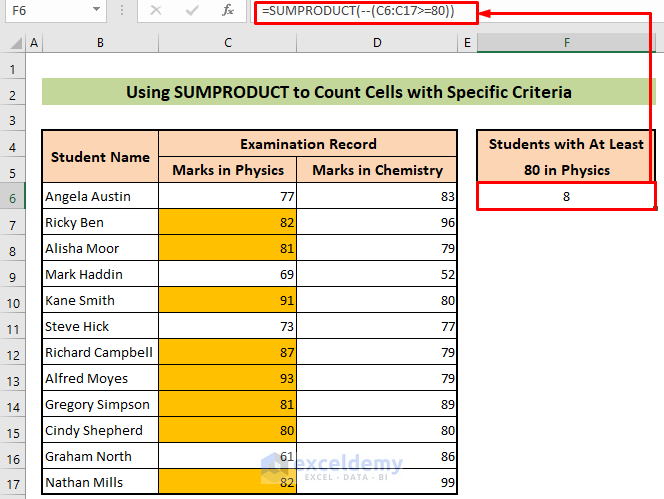The height and width of the screenshot is (499, 664).
Task: Select row 17 header
Action: pyautogui.click(x=13, y=484)
